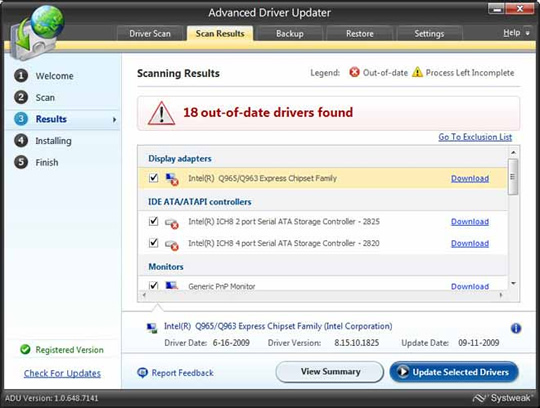
Task: Select the Scan Results tab
Action: coord(220,34)
